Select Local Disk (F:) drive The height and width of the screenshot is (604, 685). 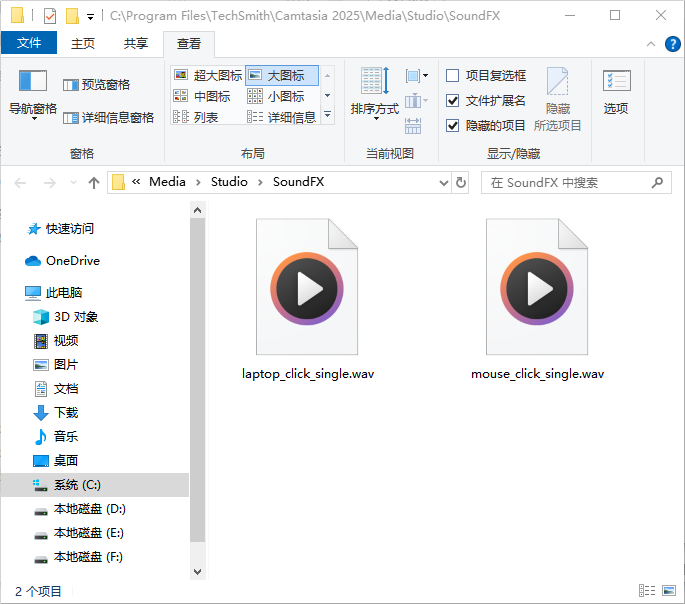pos(78,557)
